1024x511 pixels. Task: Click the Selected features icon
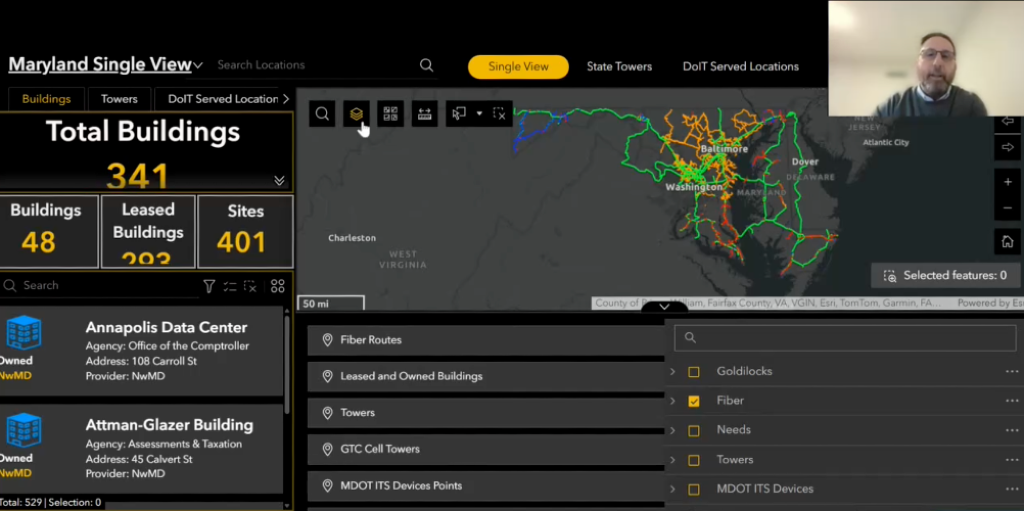pyautogui.click(x=889, y=276)
